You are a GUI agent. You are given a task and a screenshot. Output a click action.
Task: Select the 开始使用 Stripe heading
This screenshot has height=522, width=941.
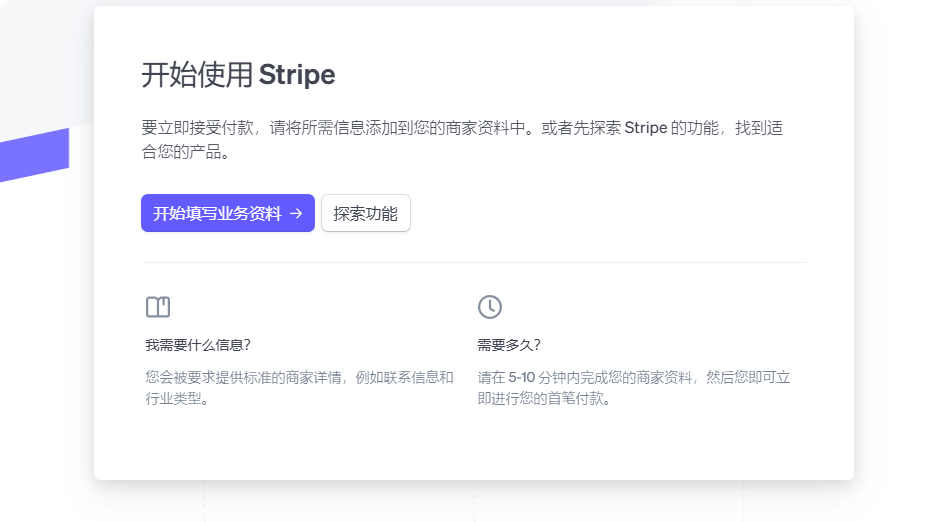(238, 75)
